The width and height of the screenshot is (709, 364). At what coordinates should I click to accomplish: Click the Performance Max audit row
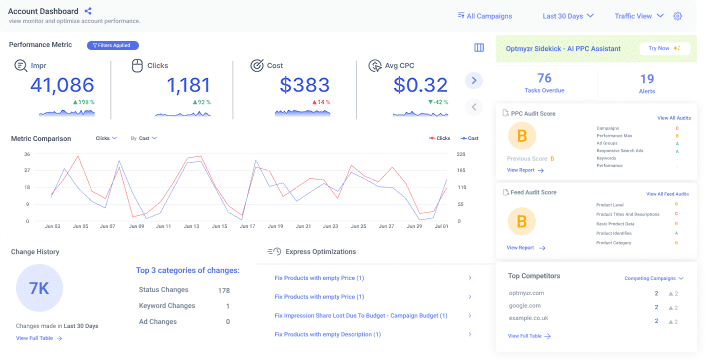pyautogui.click(x=638, y=136)
